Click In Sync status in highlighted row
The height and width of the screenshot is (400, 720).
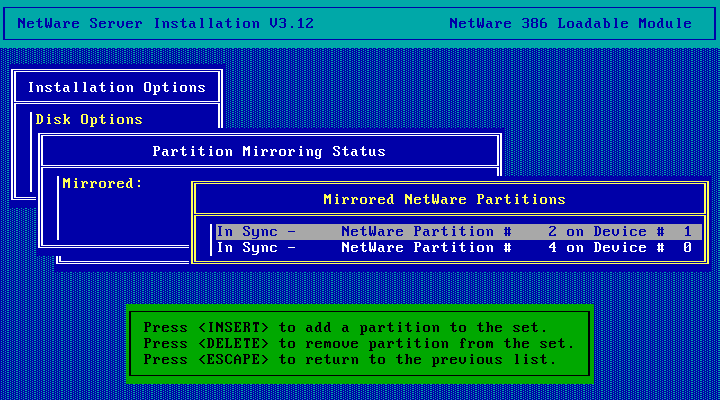pyautogui.click(x=255, y=231)
